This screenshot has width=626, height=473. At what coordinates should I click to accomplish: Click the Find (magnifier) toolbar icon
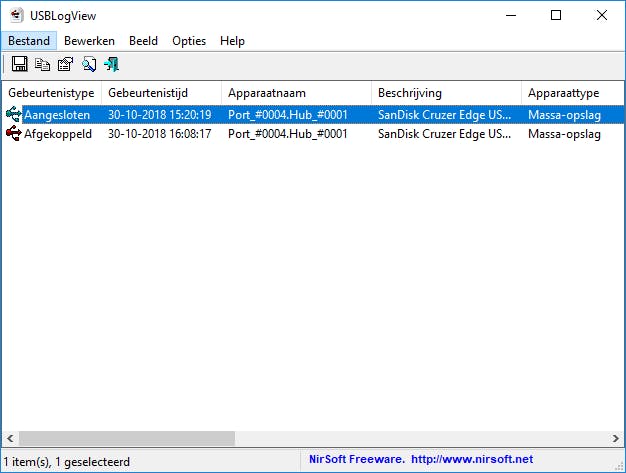[88, 65]
